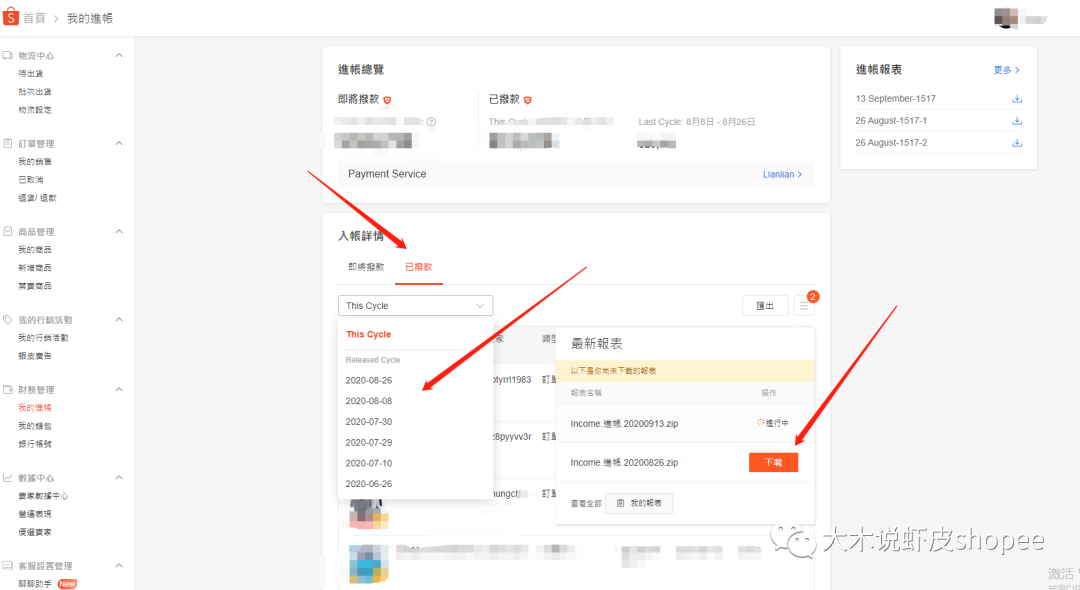Viewport: 1080px width, 590px height.
Task: Switch to the 已撥款 tab
Action: [x=419, y=267]
